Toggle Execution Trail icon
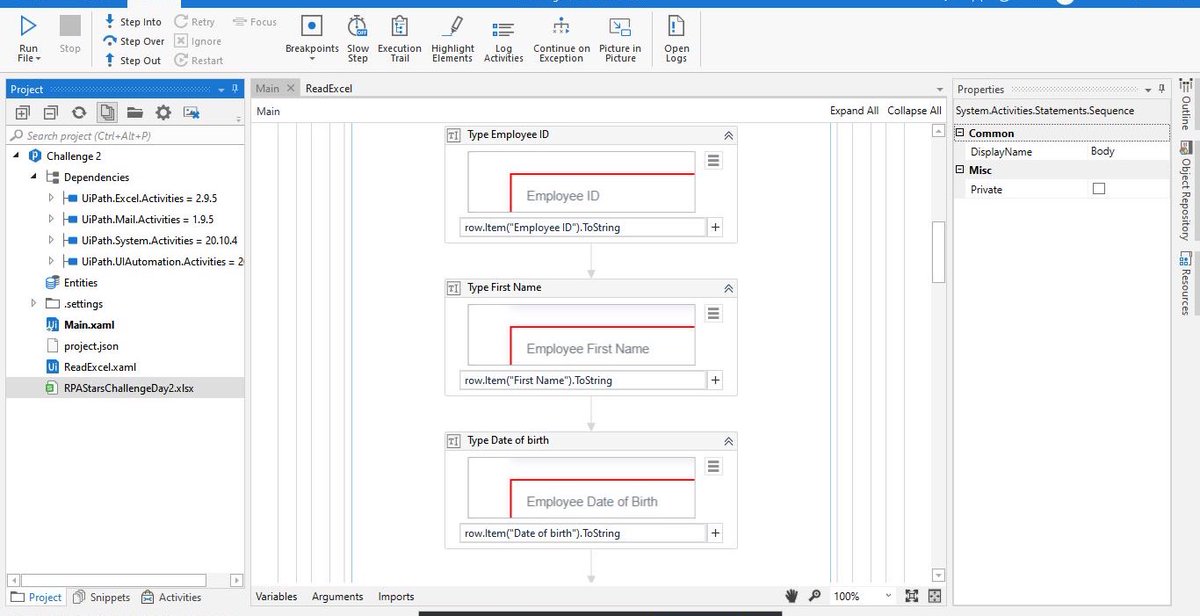This screenshot has height=616, width=1200. (x=399, y=26)
